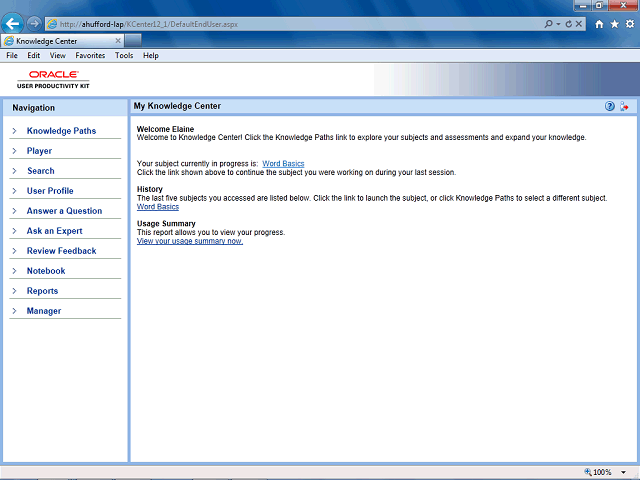The height and width of the screenshot is (480, 640).
Task: Open Knowledge Center help question-mark icon
Action: click(x=610, y=107)
